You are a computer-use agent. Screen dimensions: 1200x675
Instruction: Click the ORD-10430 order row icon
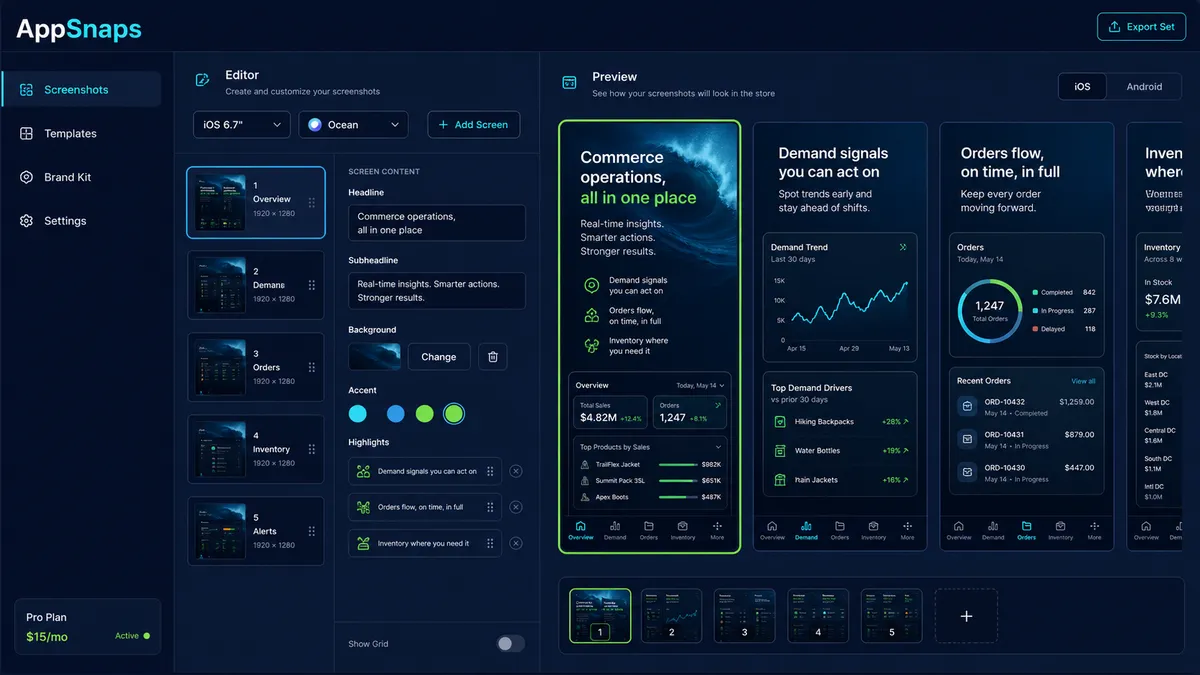point(967,472)
